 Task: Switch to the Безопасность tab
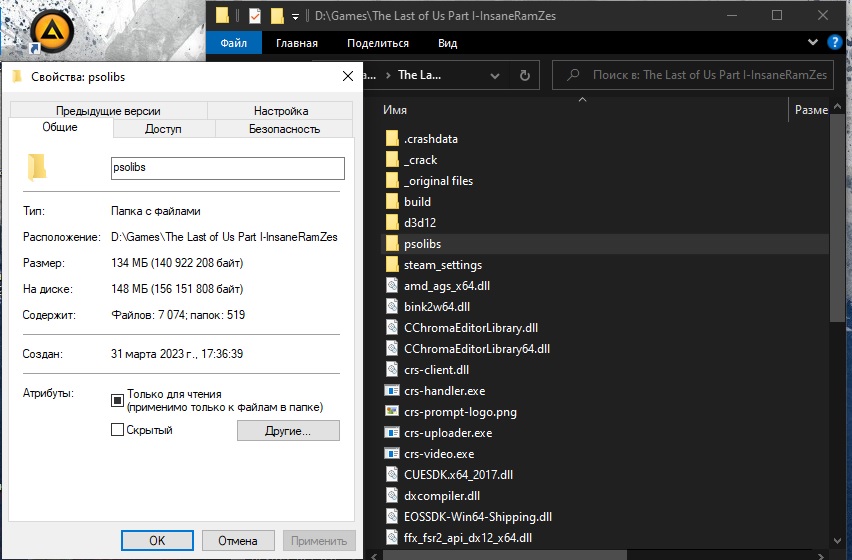click(284, 129)
